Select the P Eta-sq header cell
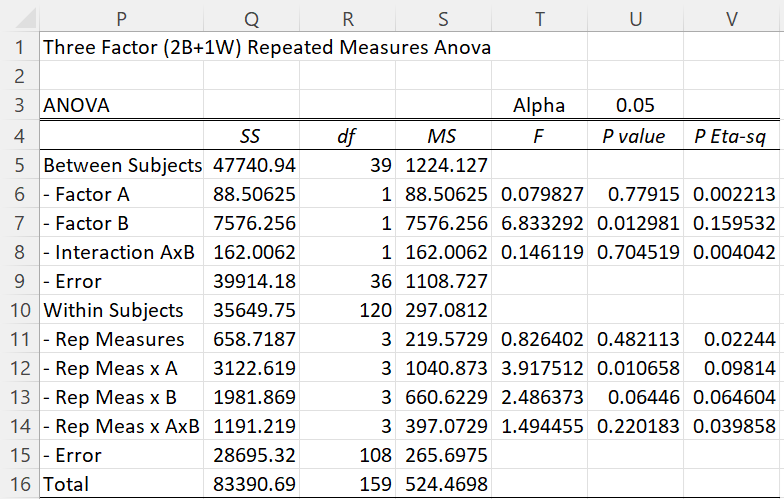784x499 pixels. point(732,136)
